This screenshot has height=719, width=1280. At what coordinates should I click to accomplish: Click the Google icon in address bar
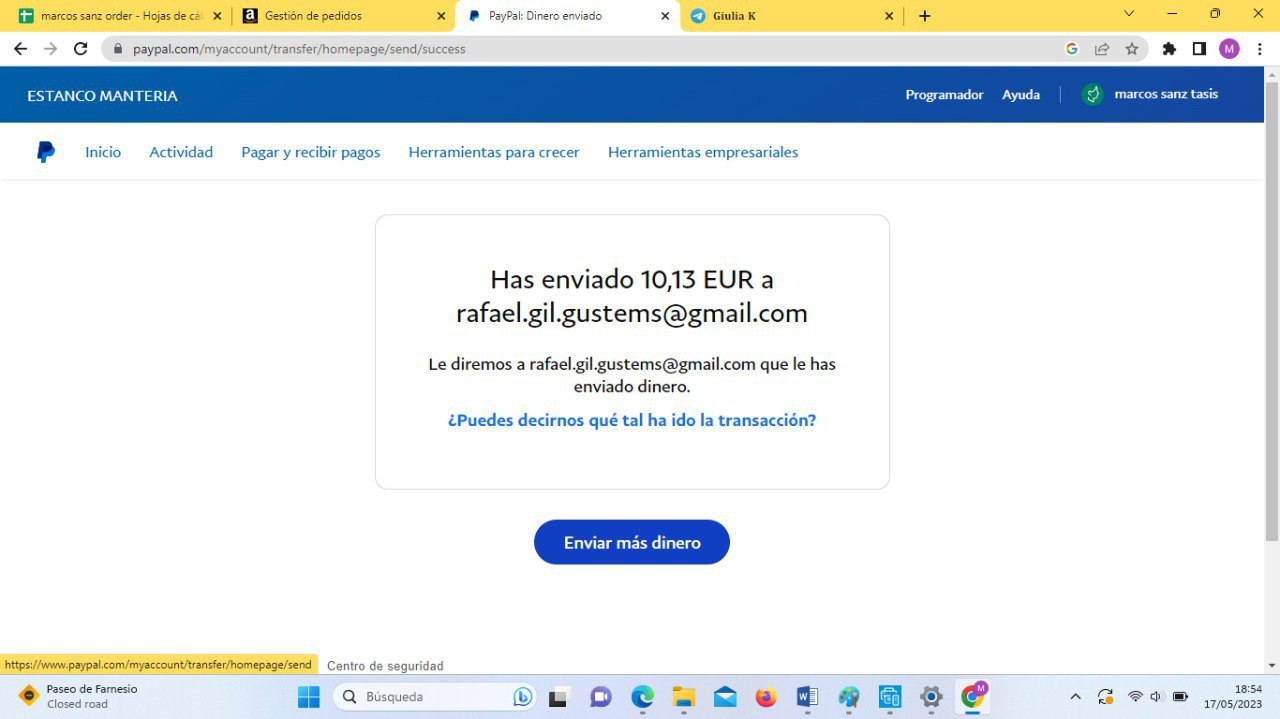(x=1072, y=48)
